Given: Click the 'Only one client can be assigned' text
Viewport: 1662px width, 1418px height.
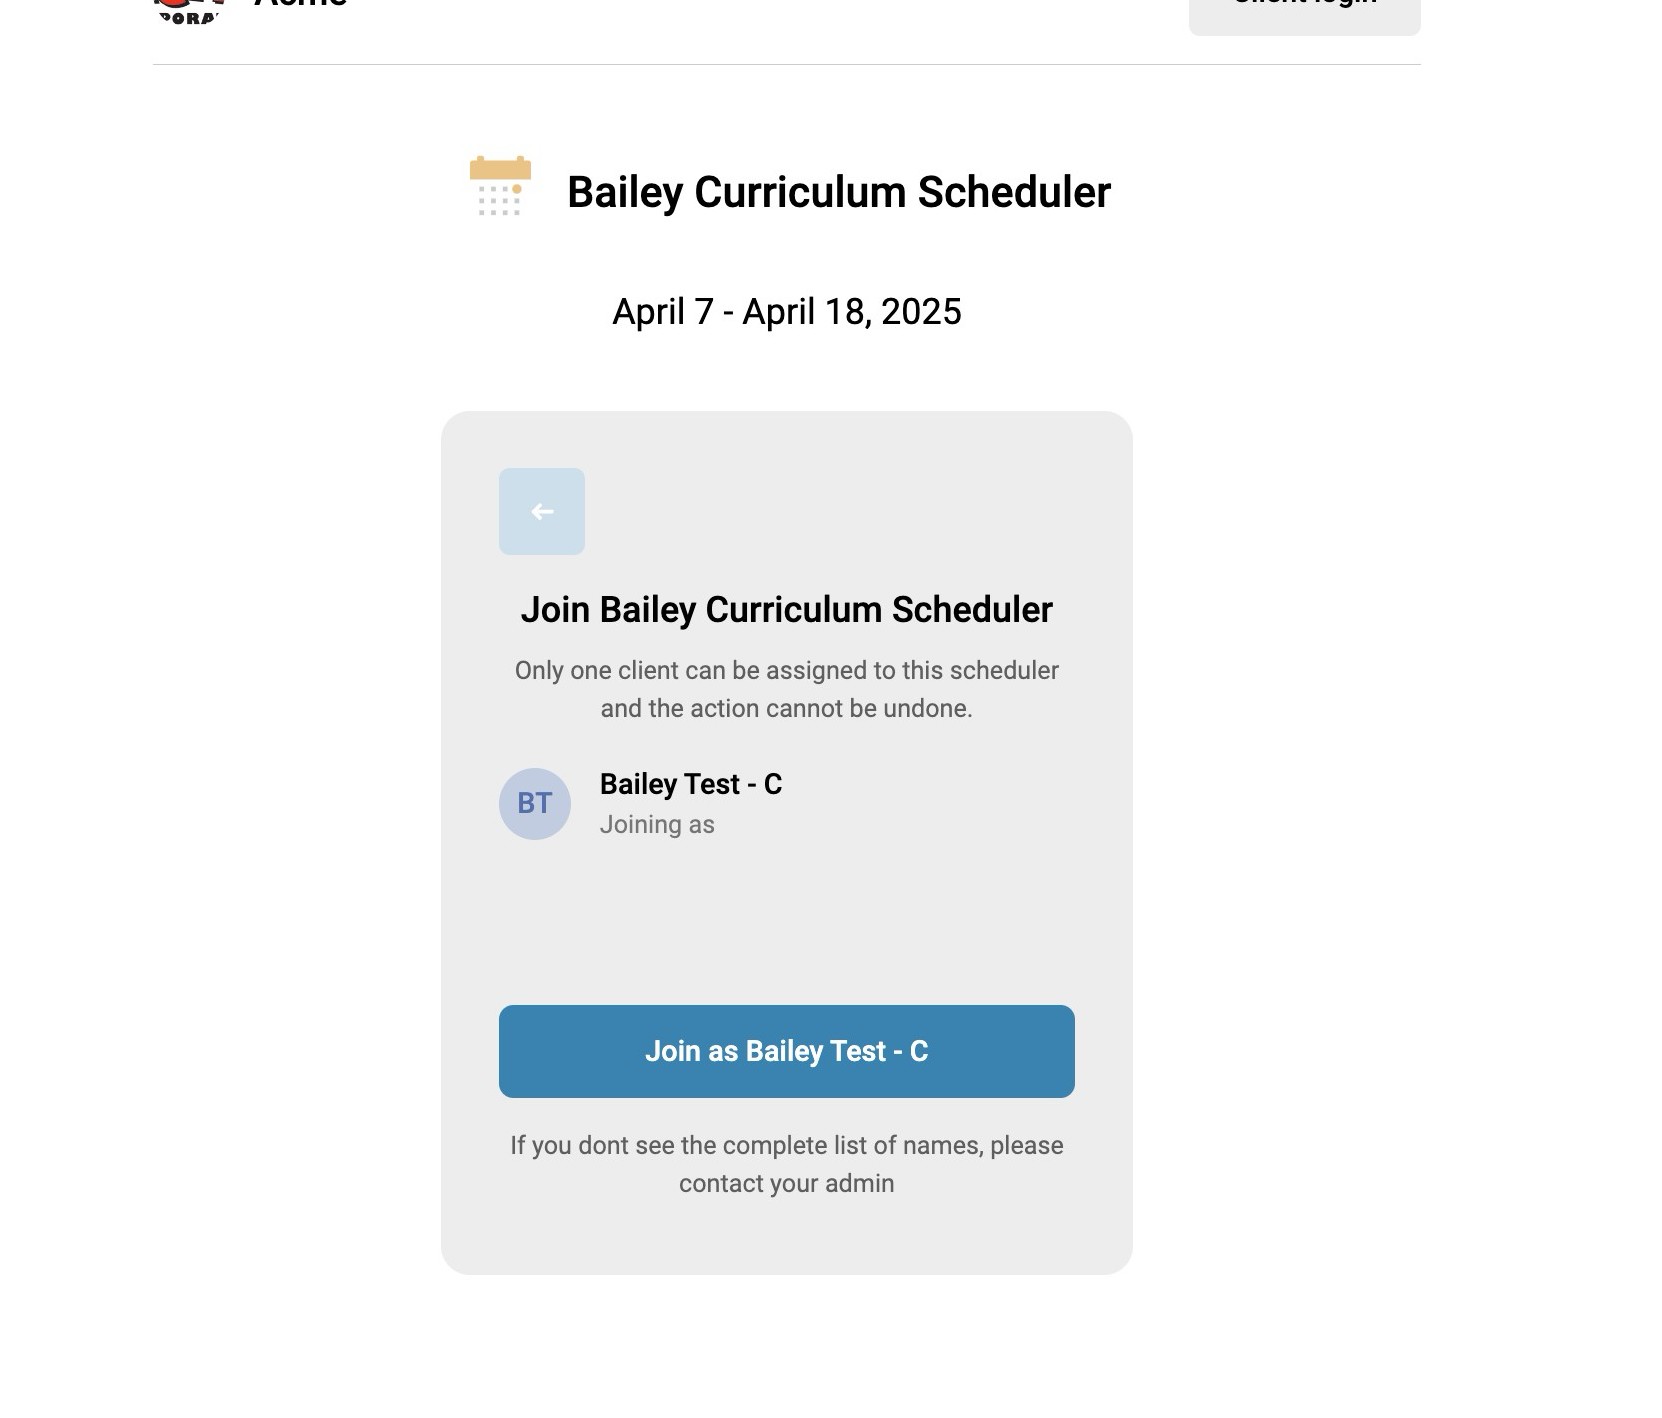Looking at the screenshot, I should click(x=787, y=670).
